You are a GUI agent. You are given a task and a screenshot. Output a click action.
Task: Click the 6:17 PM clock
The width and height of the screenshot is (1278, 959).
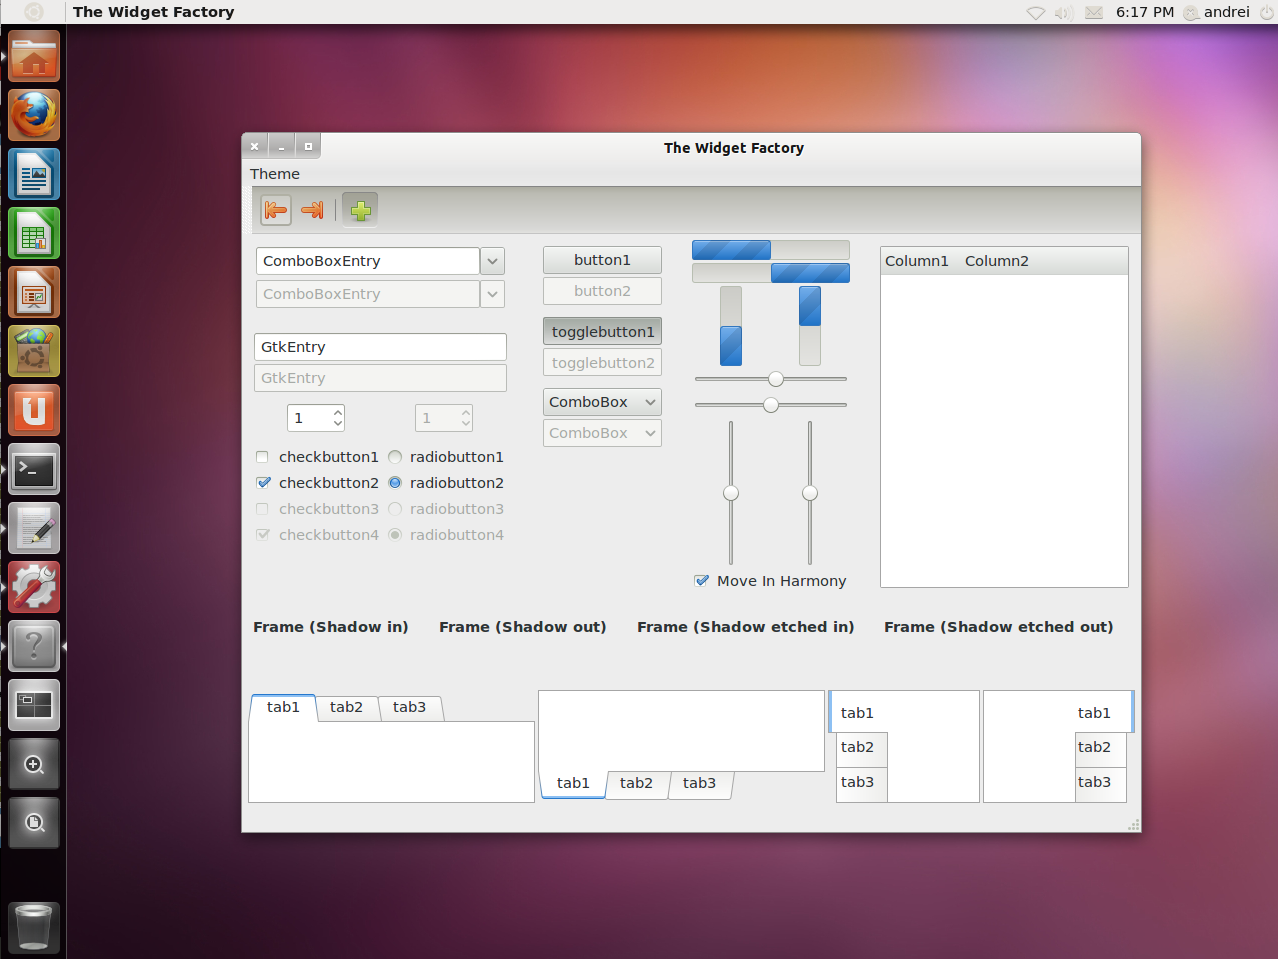point(1145,13)
